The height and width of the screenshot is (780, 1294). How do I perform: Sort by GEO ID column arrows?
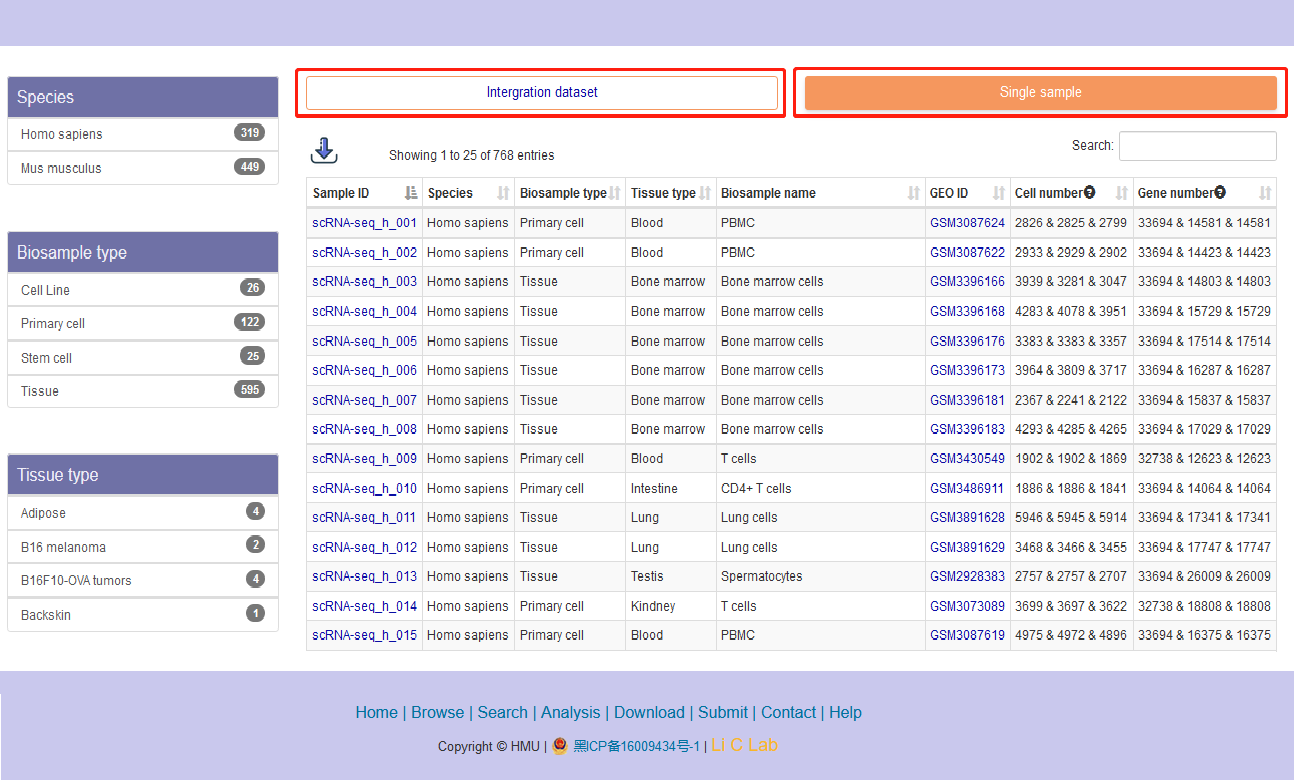(999, 193)
